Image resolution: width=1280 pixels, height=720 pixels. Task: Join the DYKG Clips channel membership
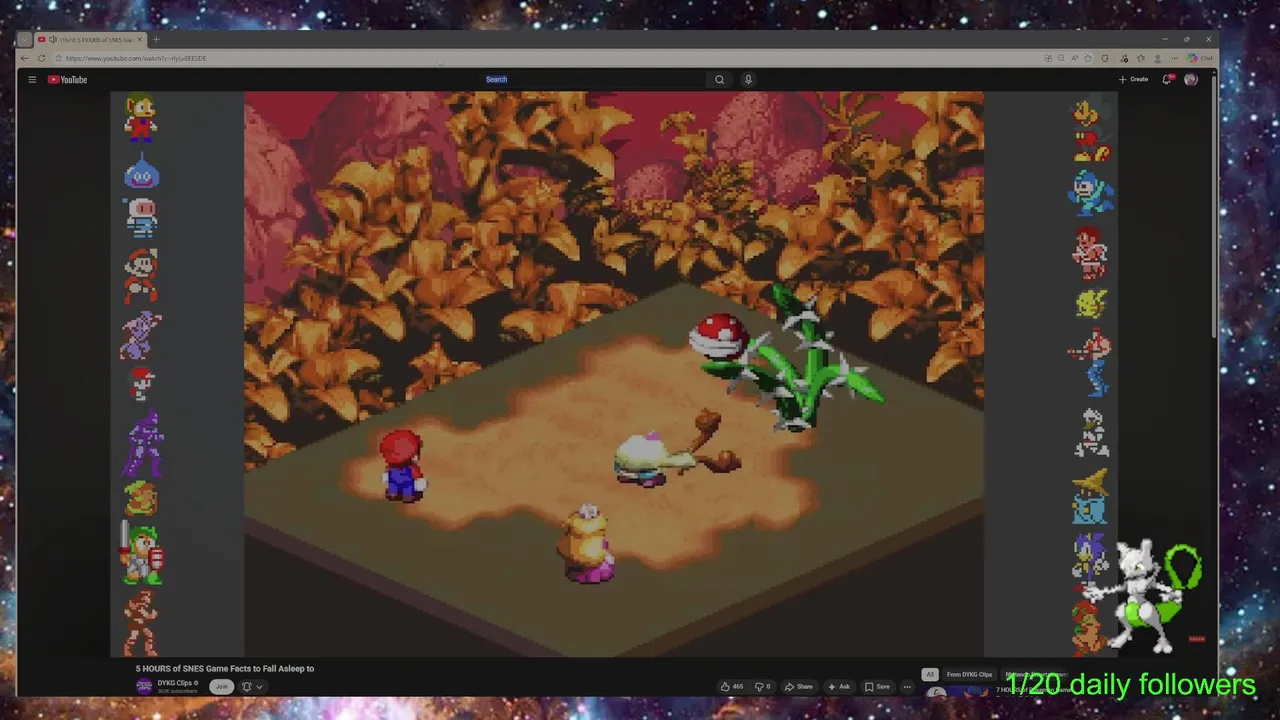click(x=222, y=686)
